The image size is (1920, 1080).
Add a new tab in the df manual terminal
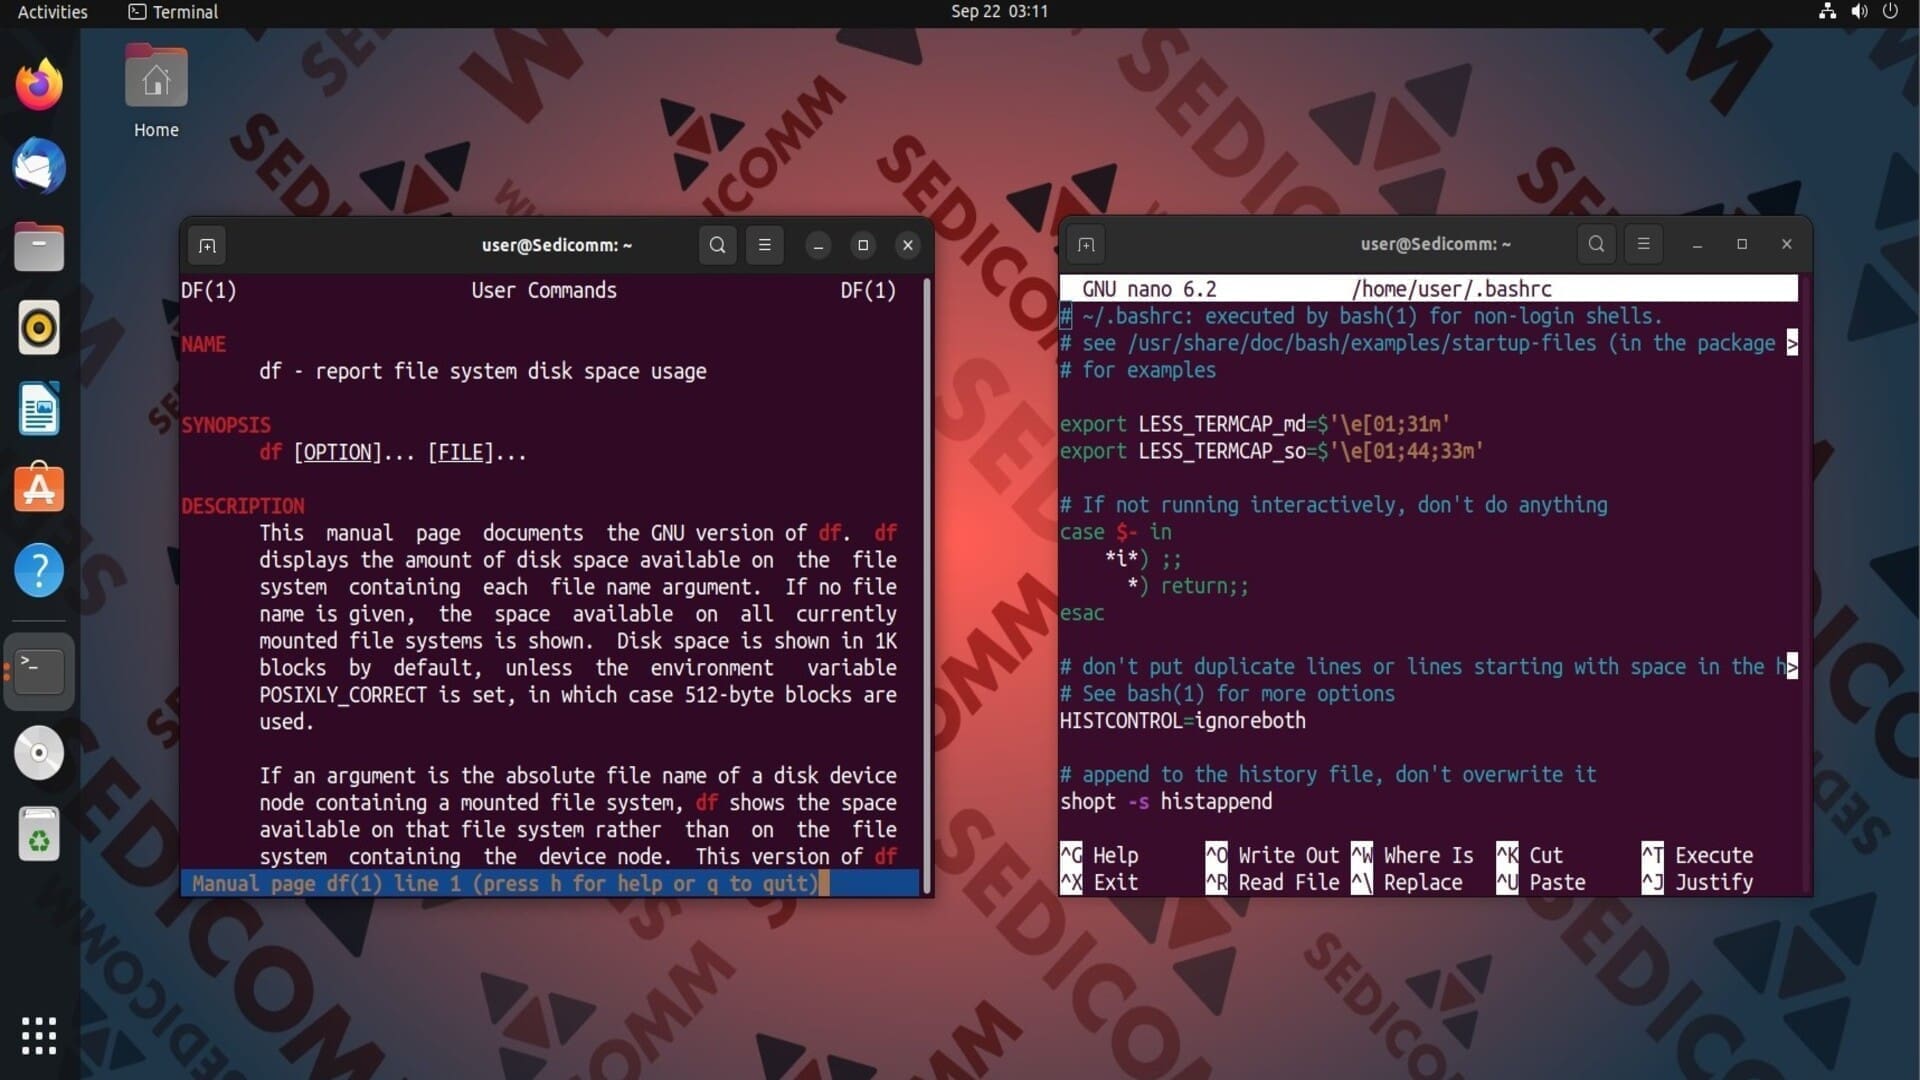[x=207, y=245]
